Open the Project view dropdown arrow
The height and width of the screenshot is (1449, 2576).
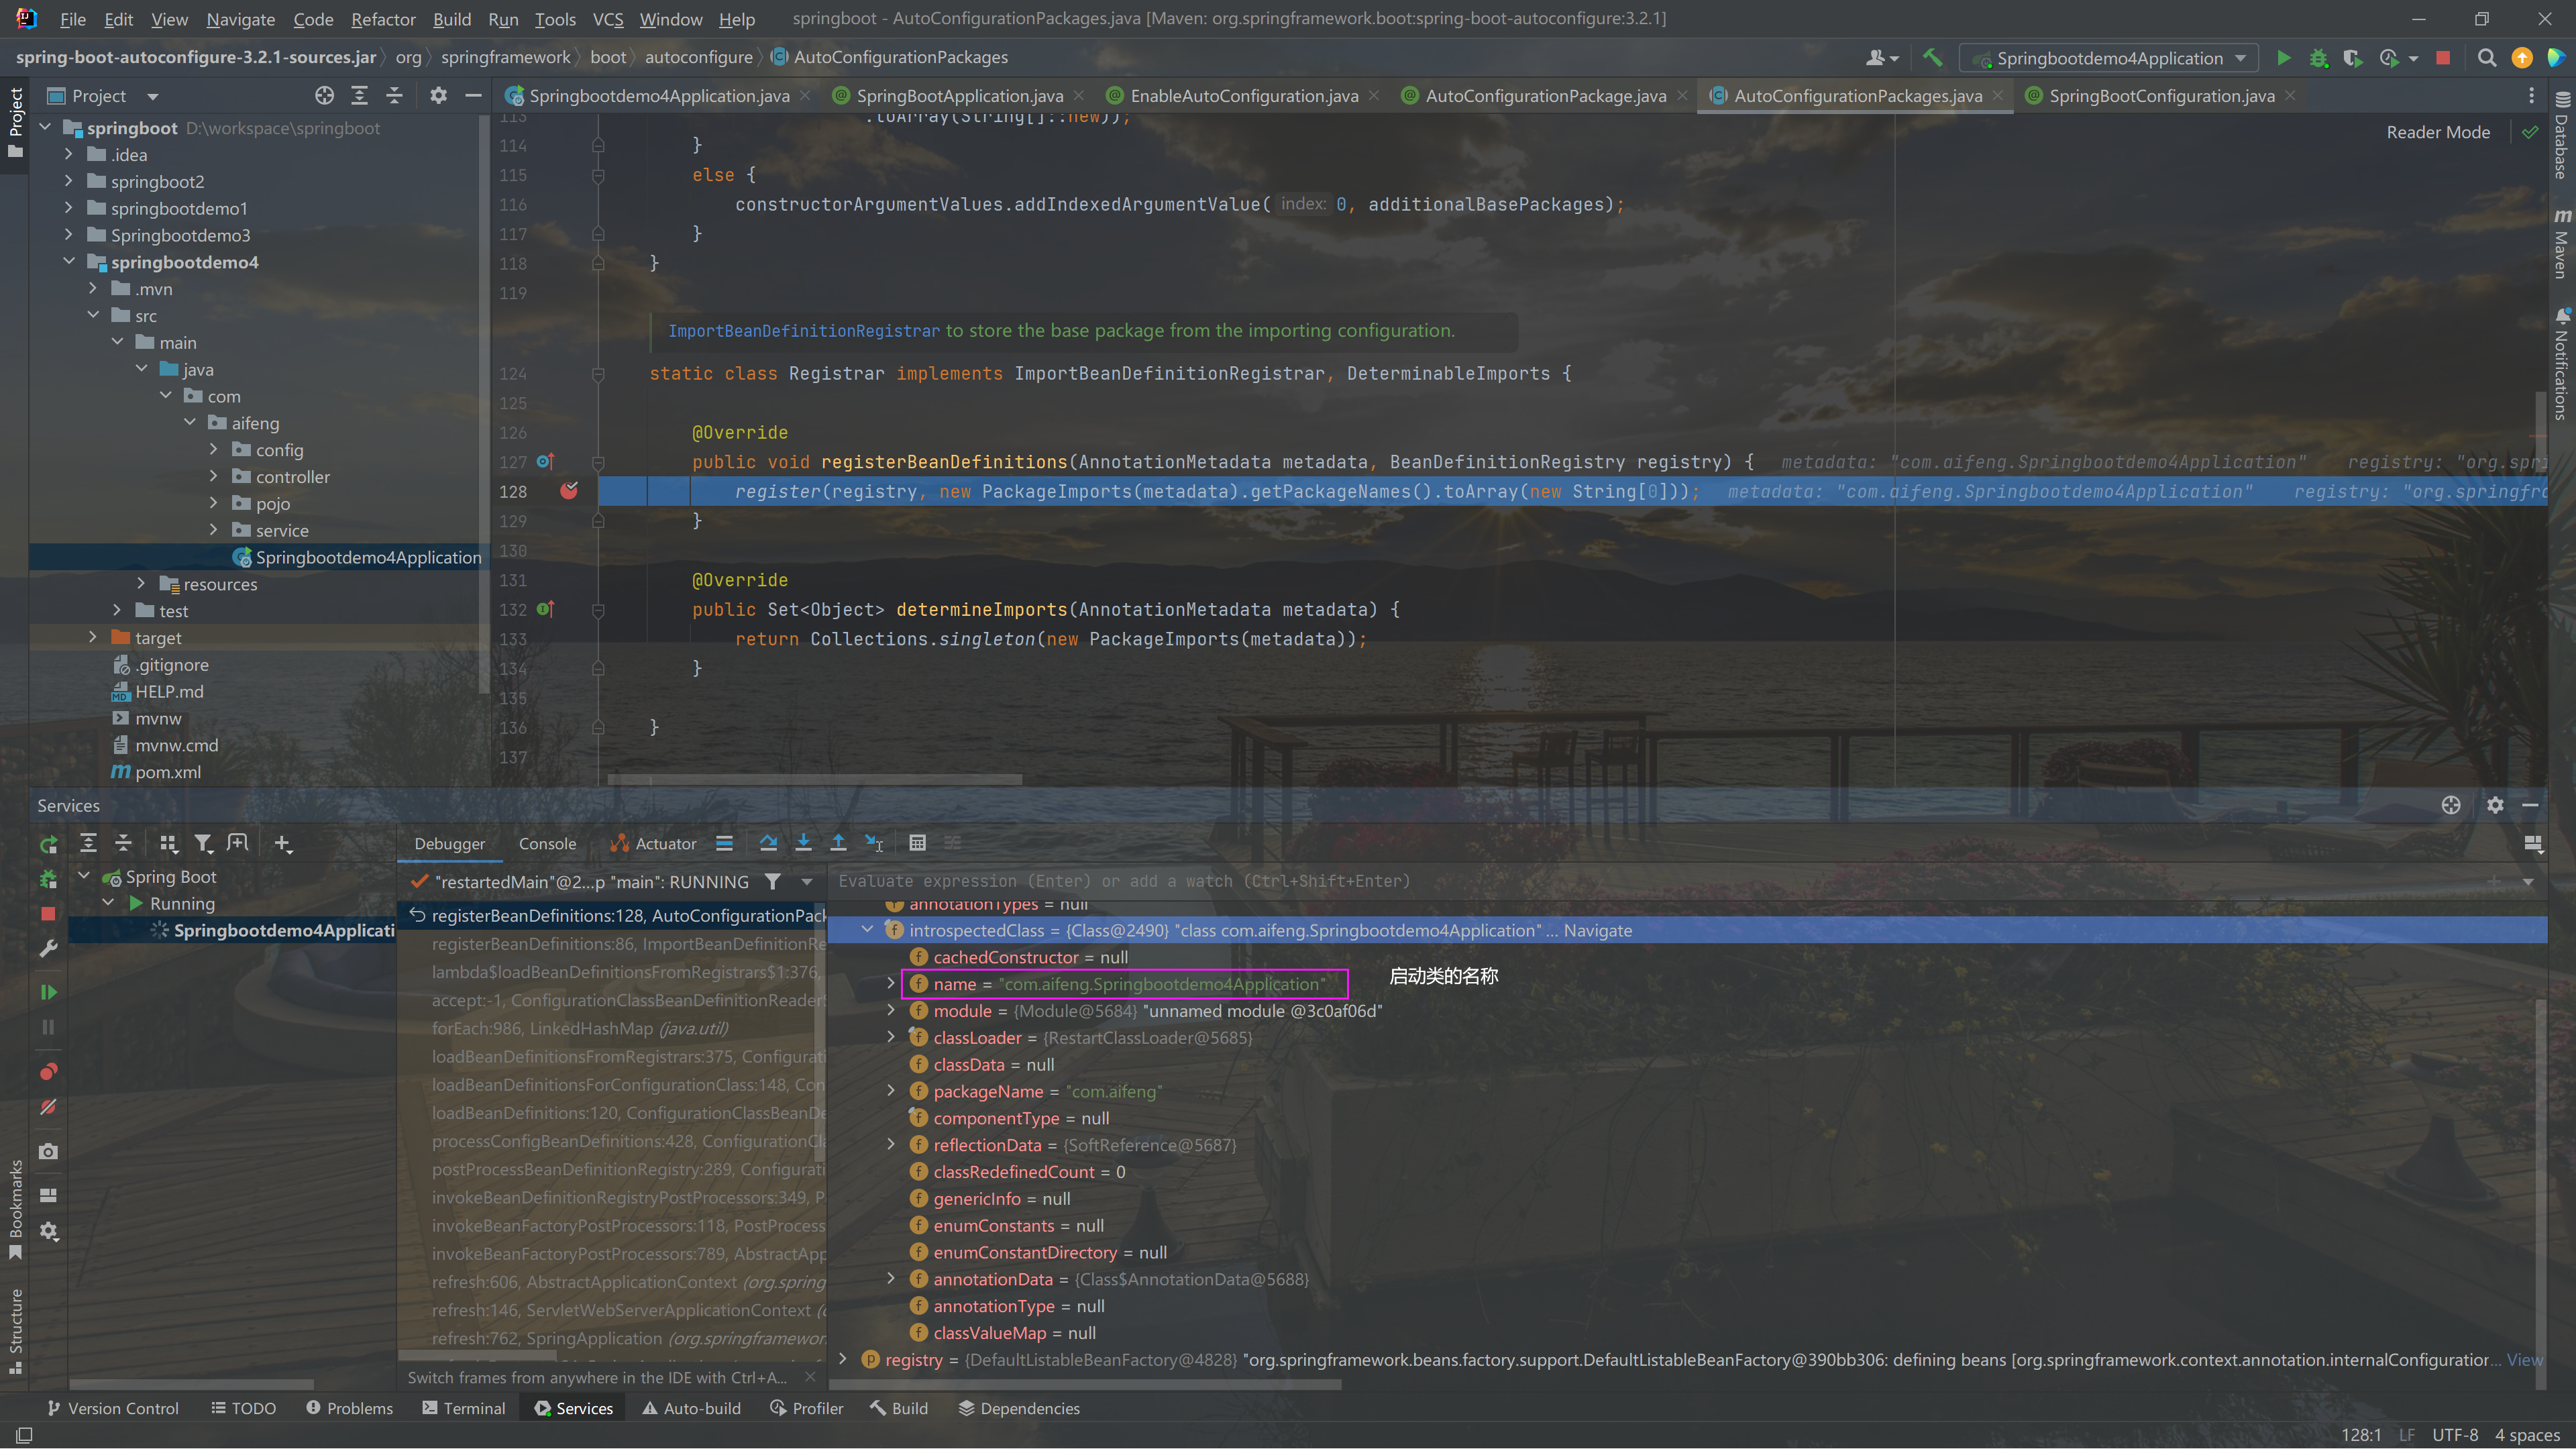pos(153,96)
